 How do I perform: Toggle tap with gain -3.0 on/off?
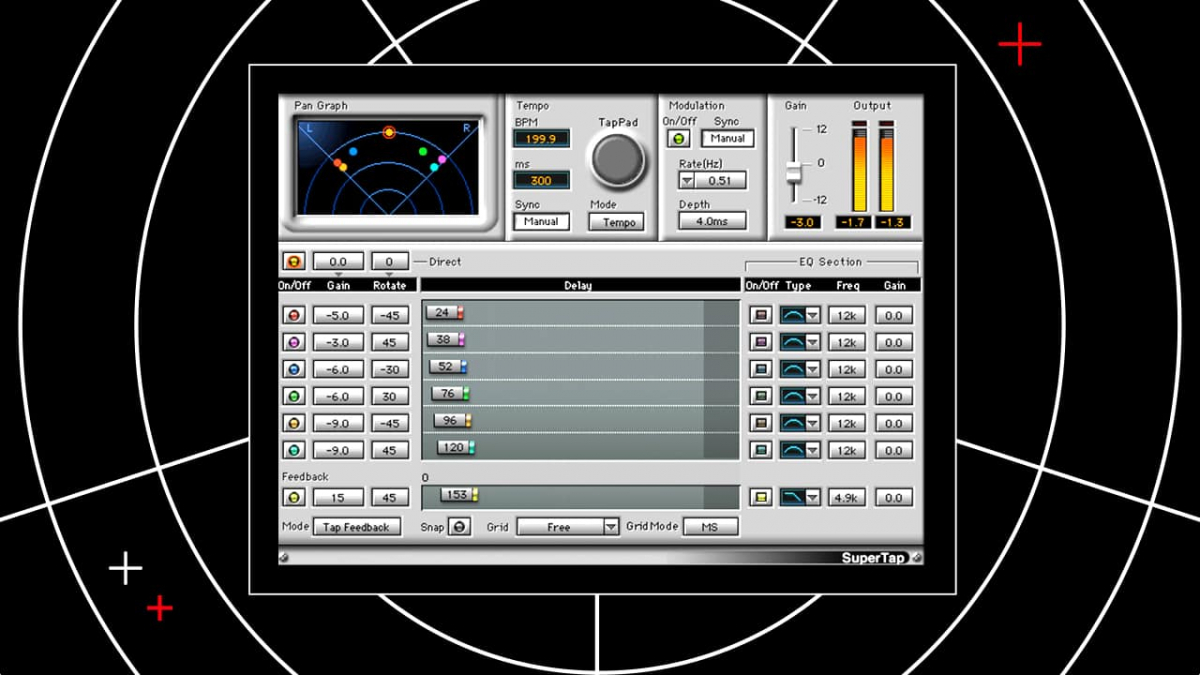[294, 342]
